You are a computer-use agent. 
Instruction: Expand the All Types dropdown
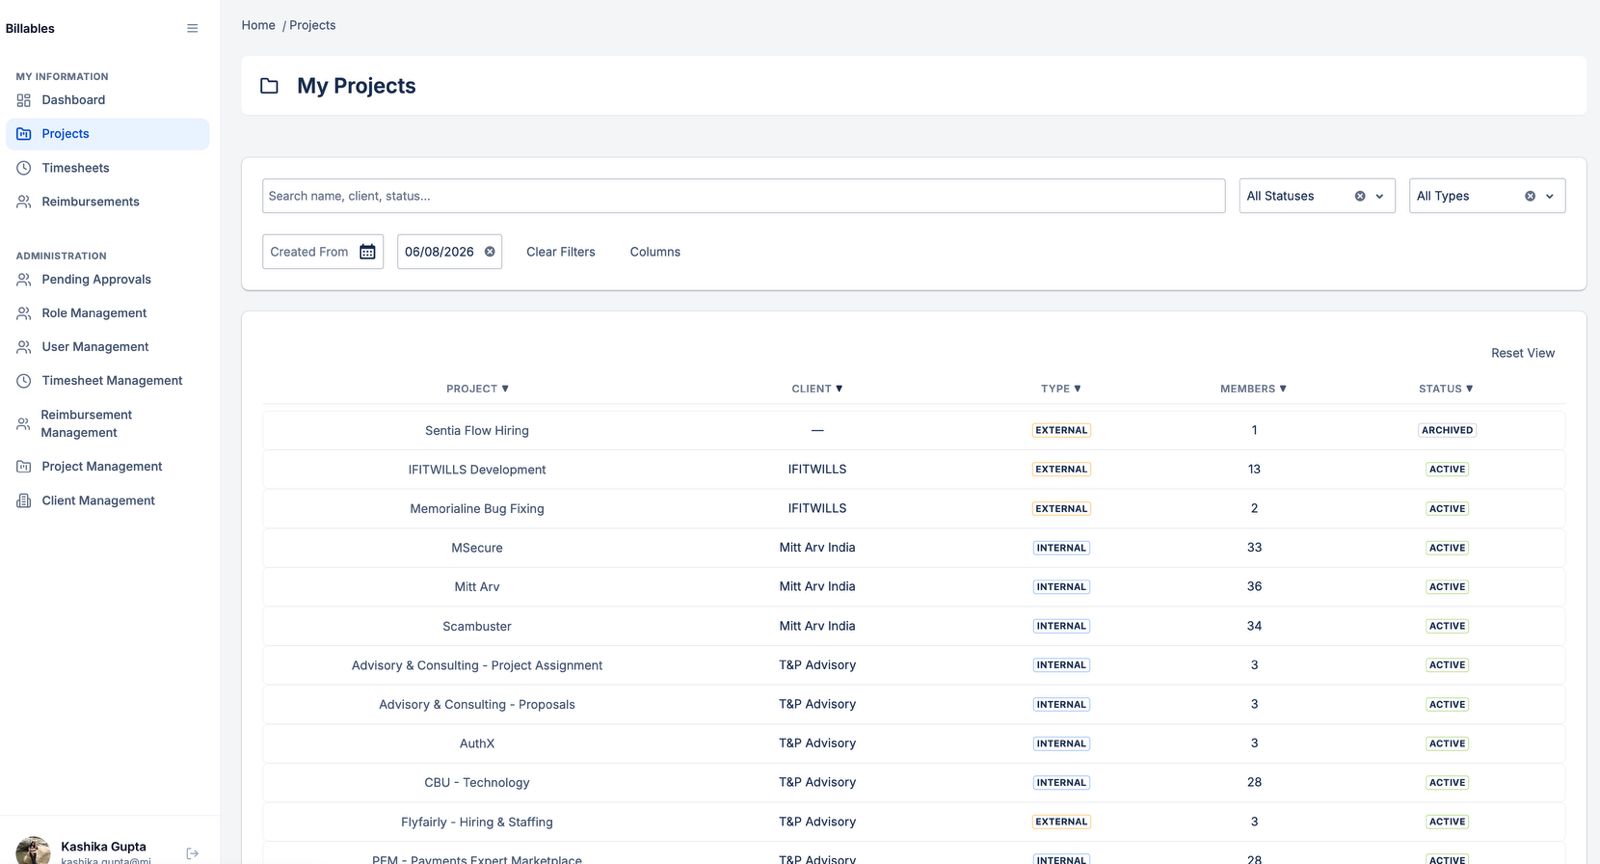[1550, 196]
